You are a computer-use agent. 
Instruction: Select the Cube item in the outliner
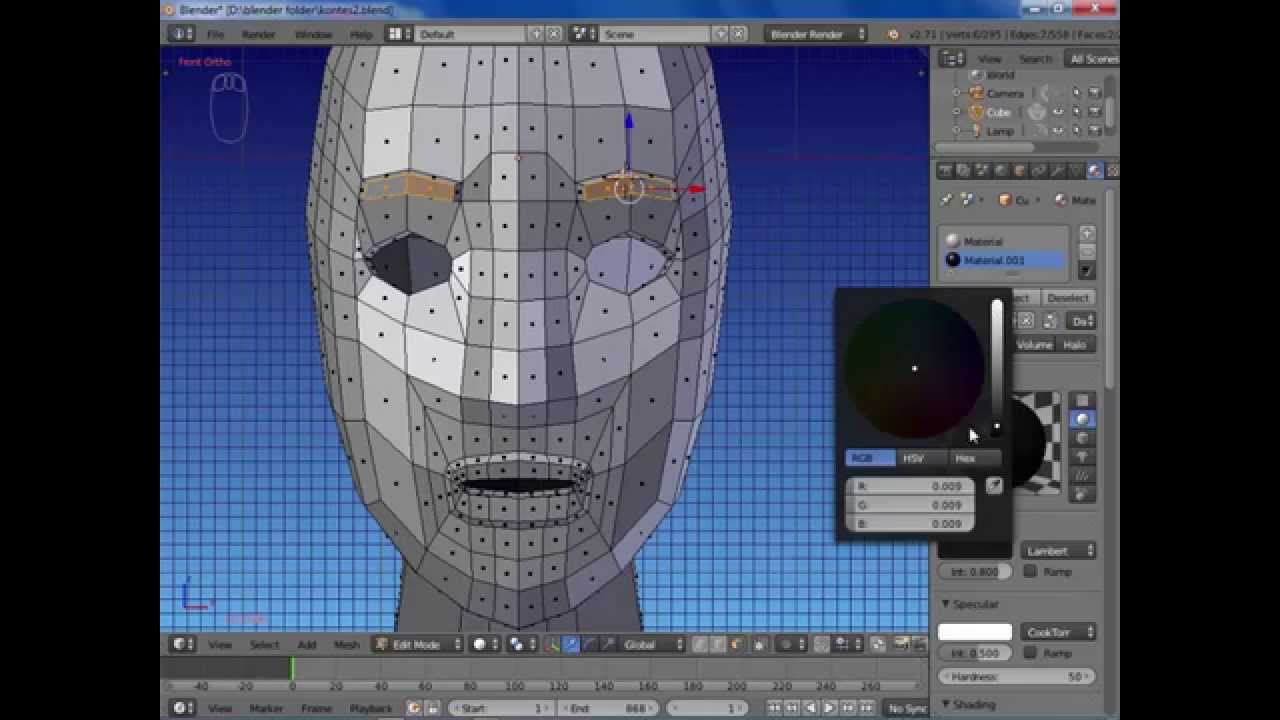[998, 112]
